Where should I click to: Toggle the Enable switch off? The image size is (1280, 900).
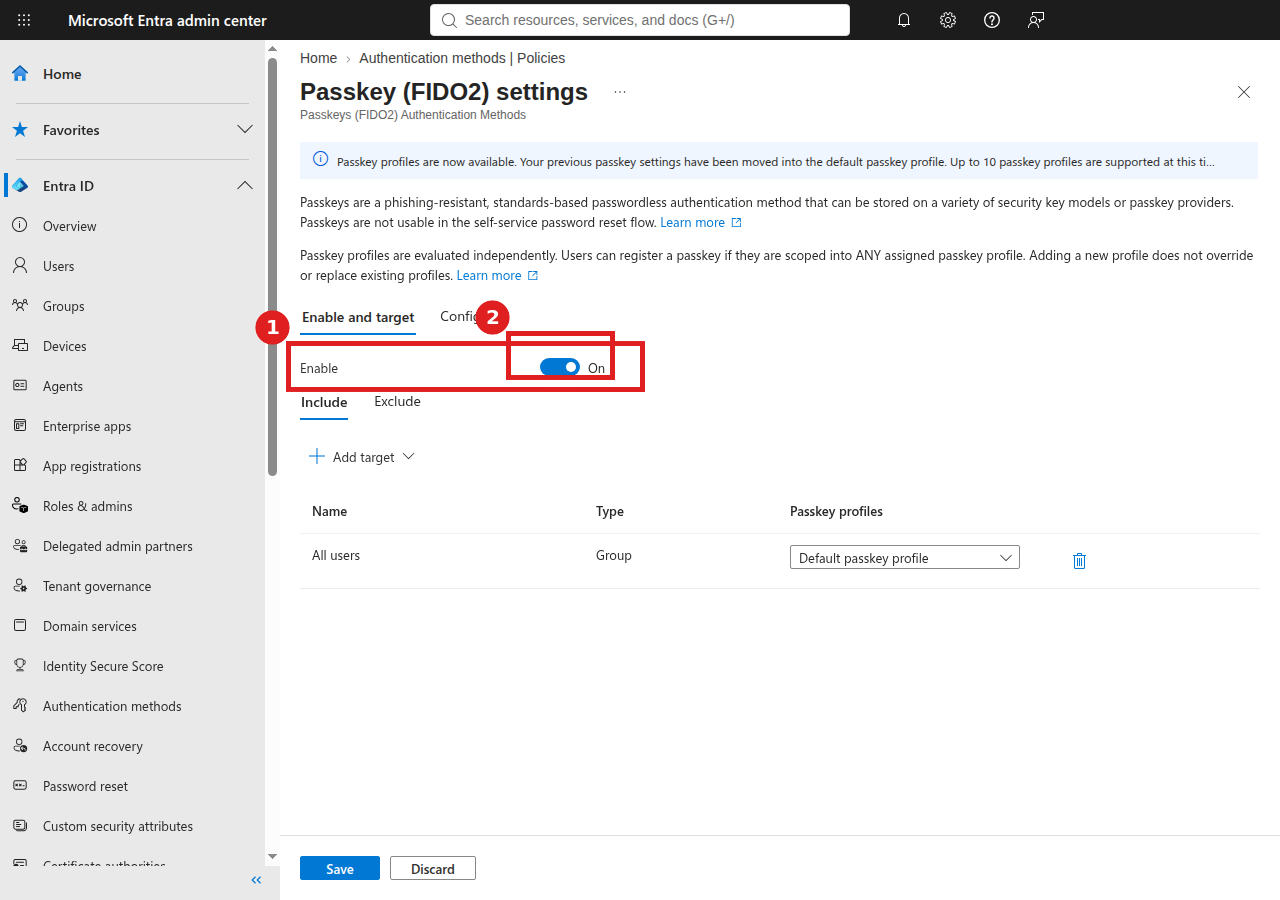click(x=560, y=367)
